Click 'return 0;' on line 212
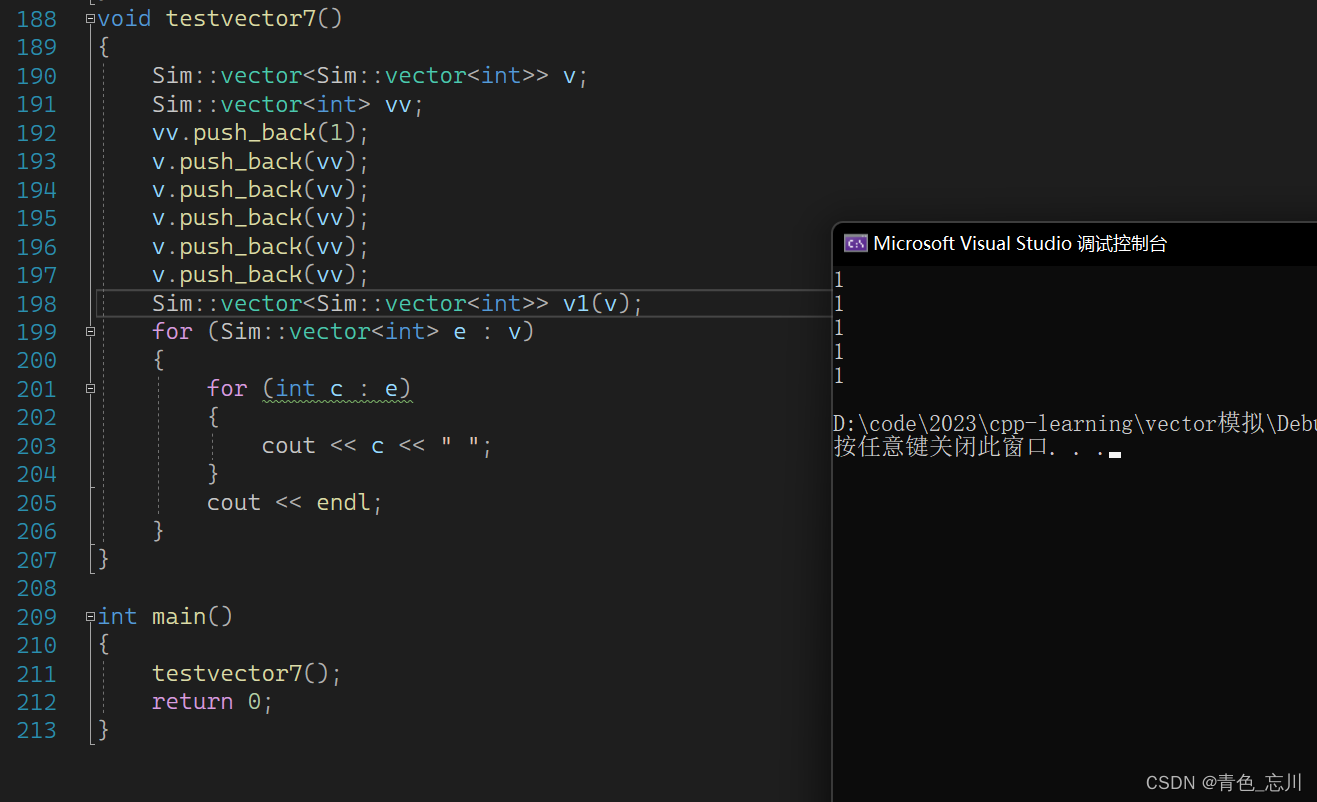1317x802 pixels. click(212, 702)
